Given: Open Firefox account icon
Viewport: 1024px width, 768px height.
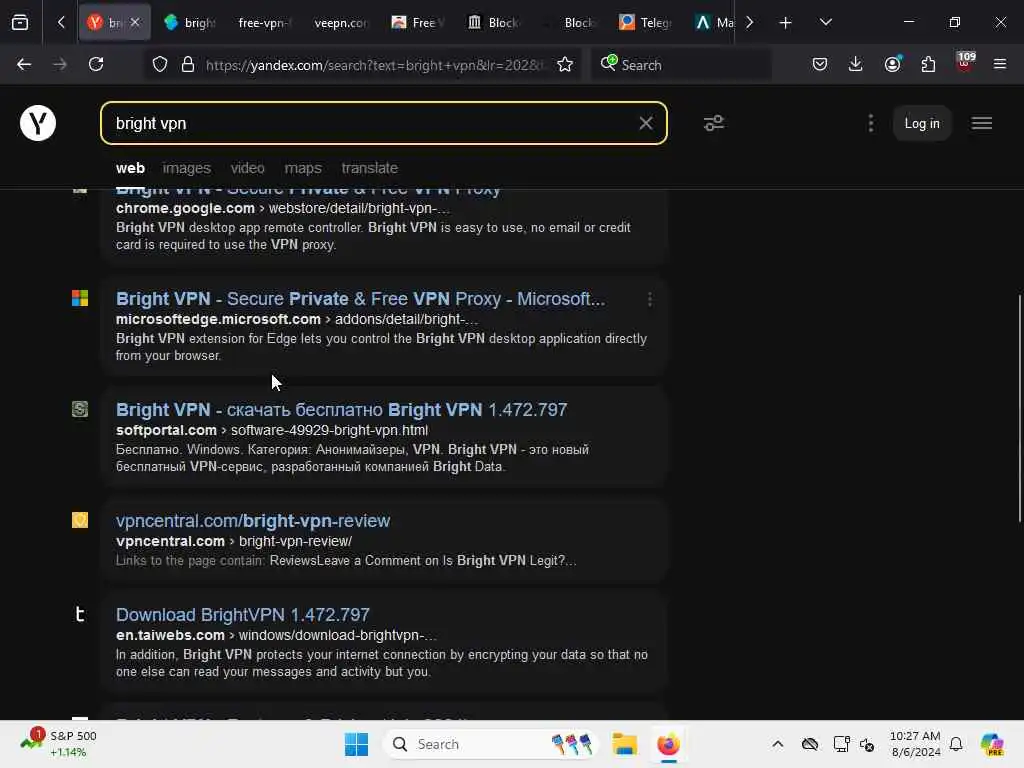Looking at the screenshot, I should 892,65.
